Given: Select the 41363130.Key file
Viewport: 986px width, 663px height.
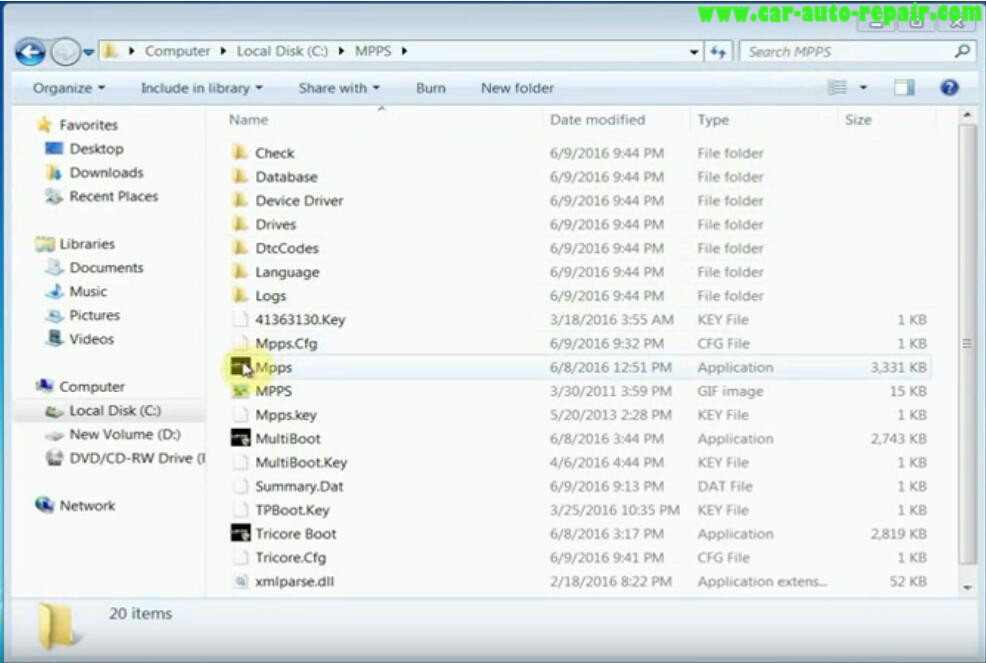Looking at the screenshot, I should (300, 320).
